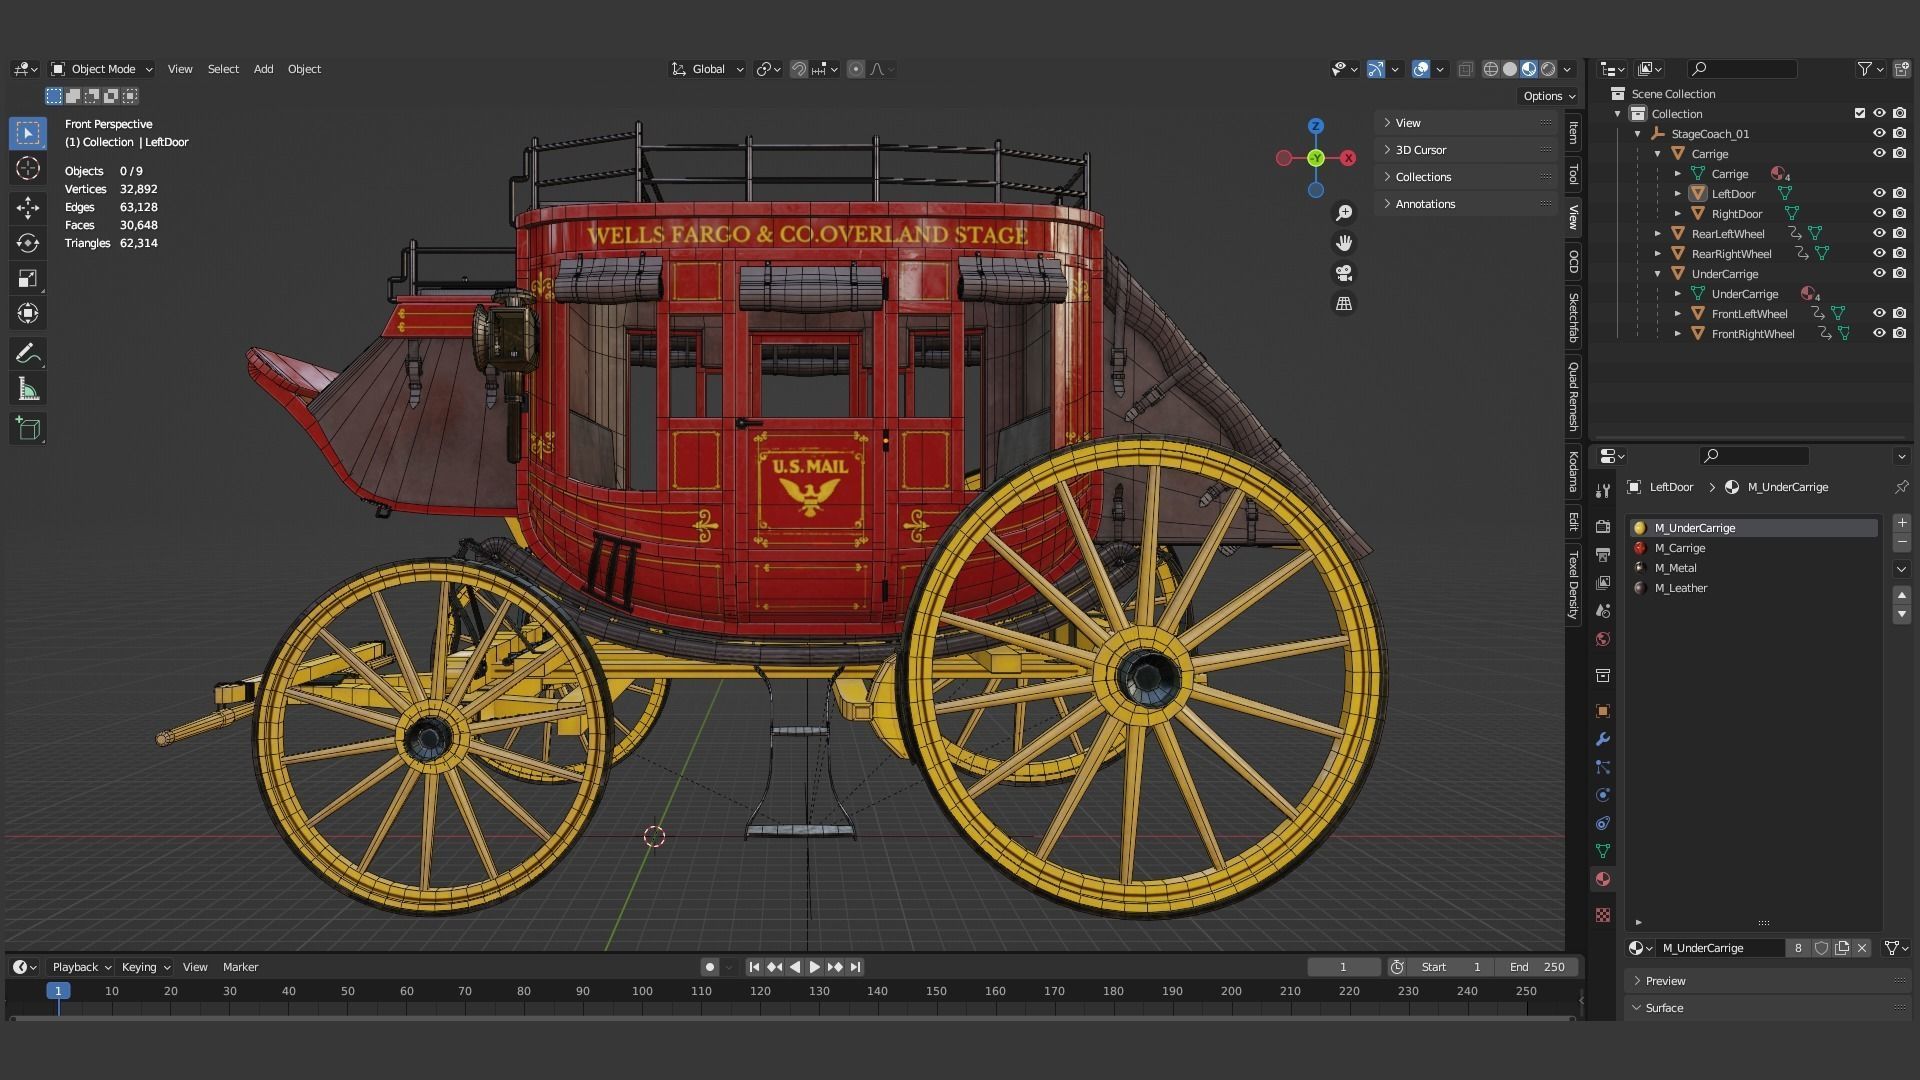
Task: Hide RightDoor with its eye icon
Action: pos(1879,213)
